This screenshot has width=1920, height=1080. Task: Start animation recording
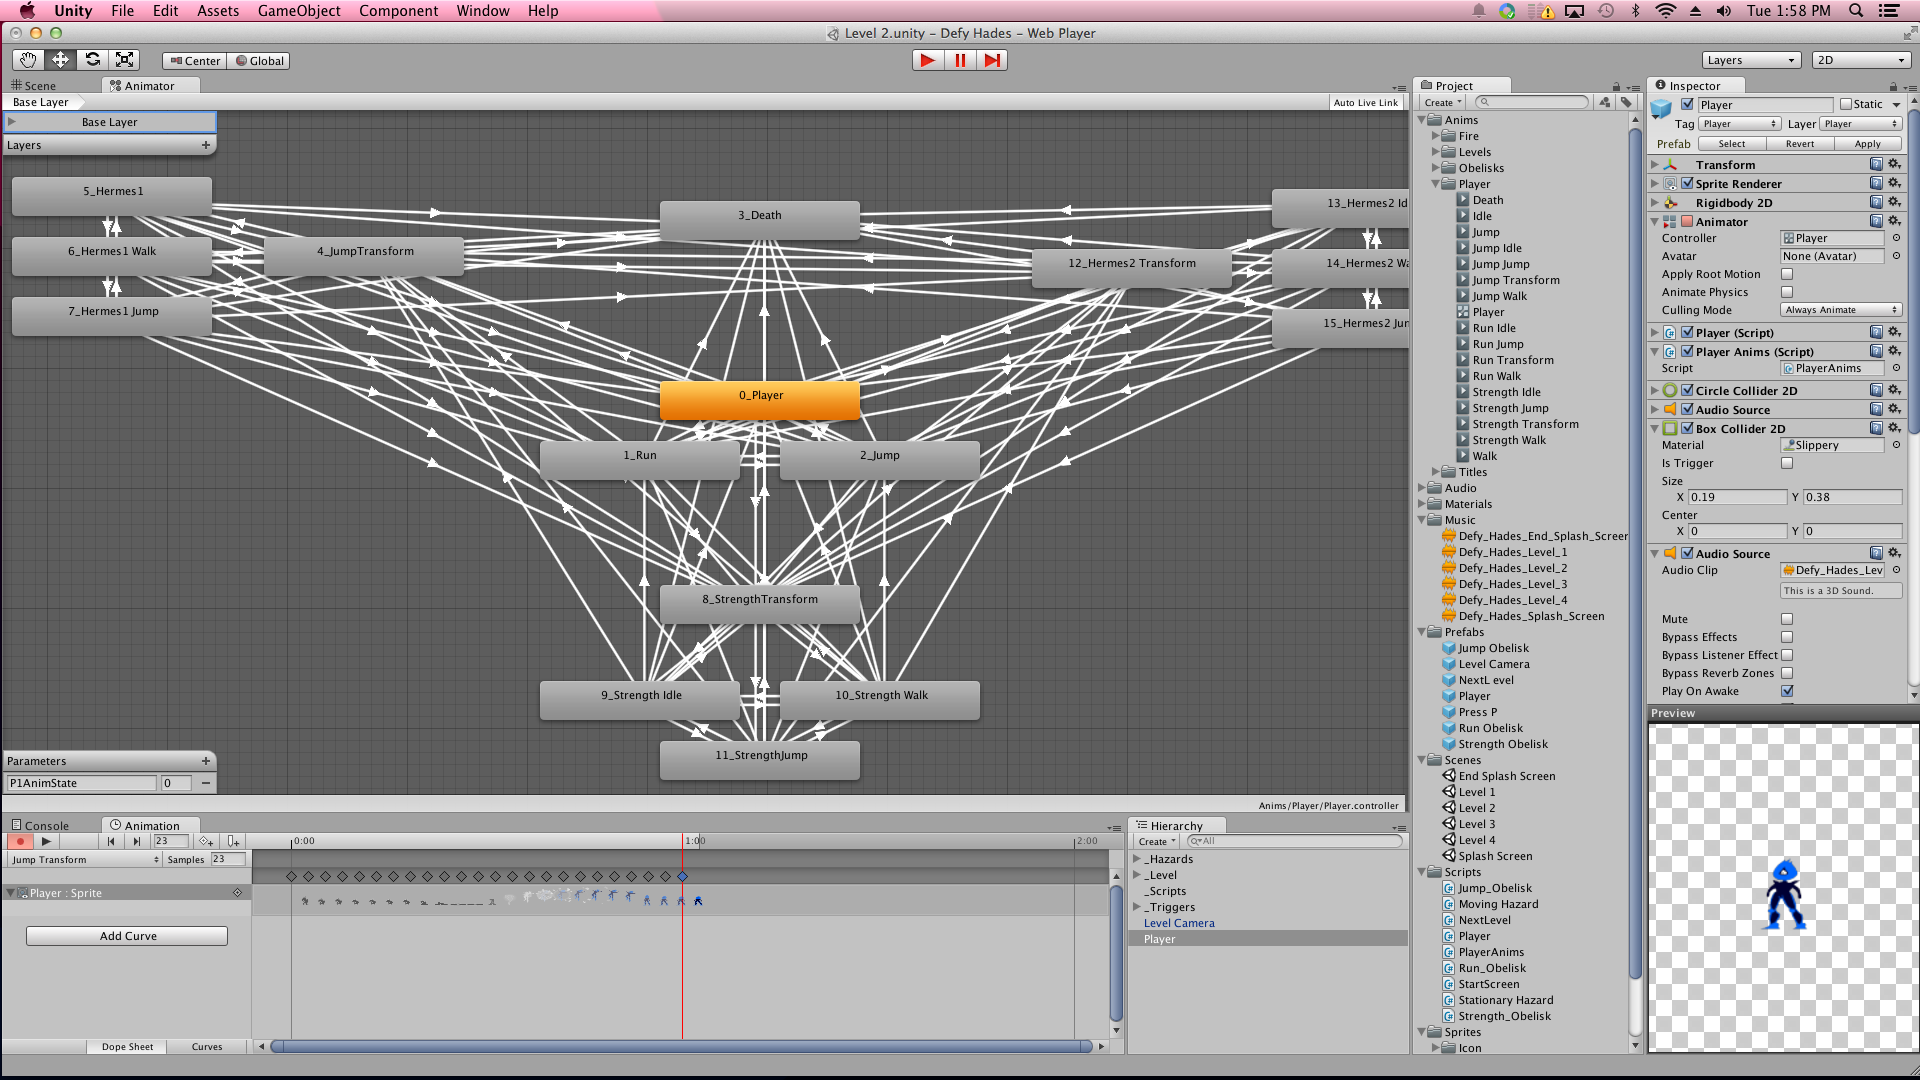pos(19,842)
